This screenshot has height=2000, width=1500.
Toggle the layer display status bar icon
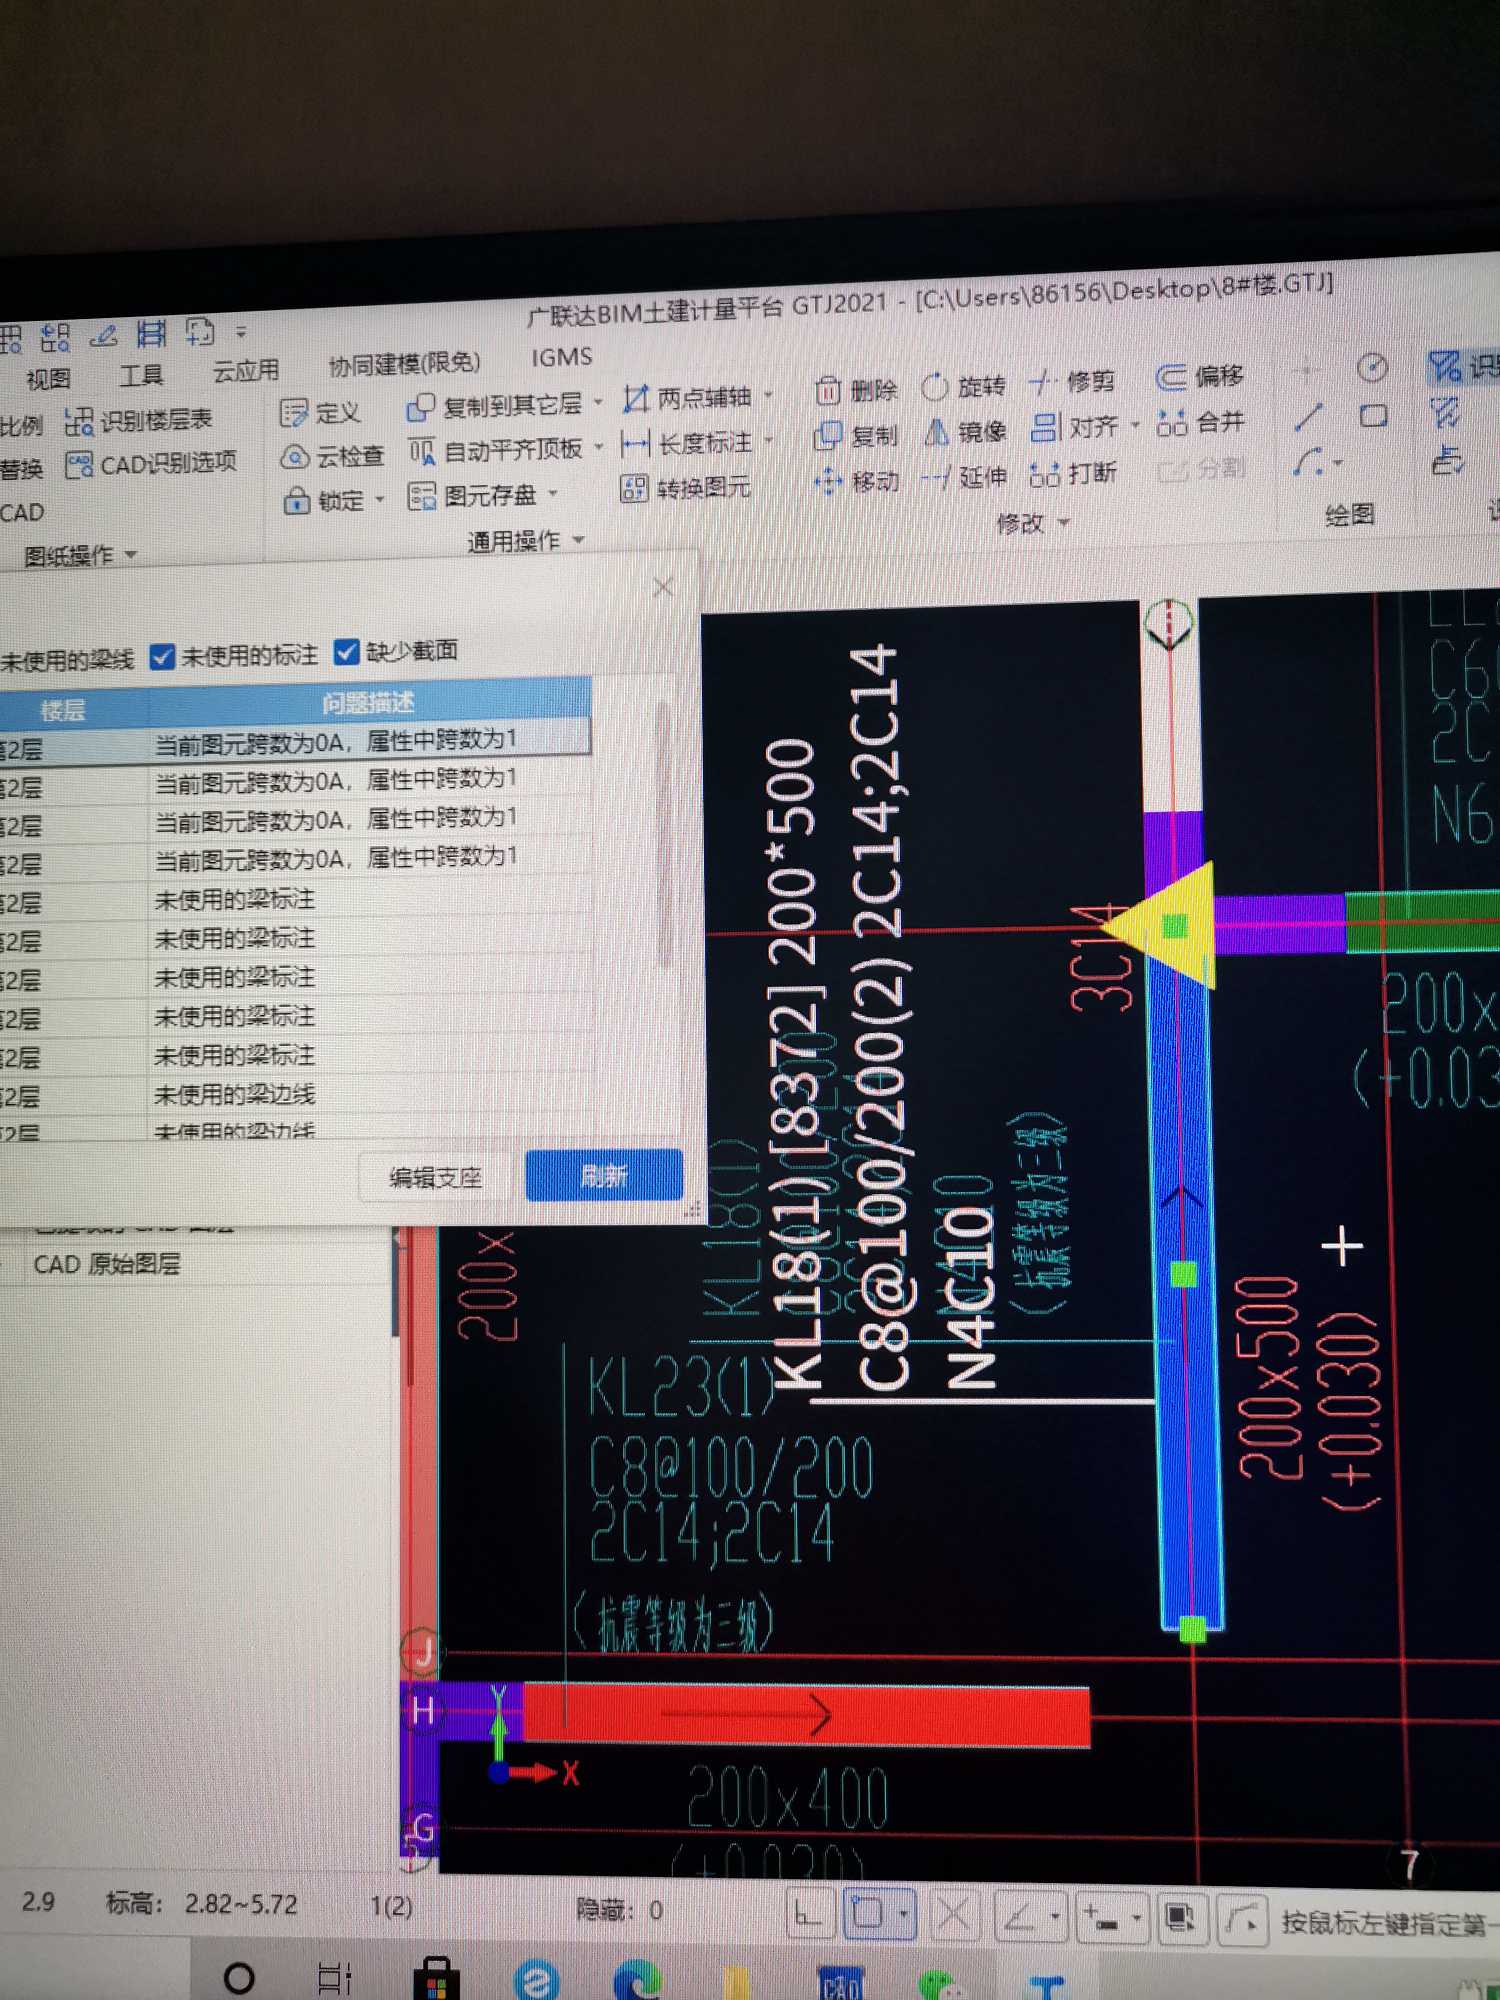tap(1181, 1916)
